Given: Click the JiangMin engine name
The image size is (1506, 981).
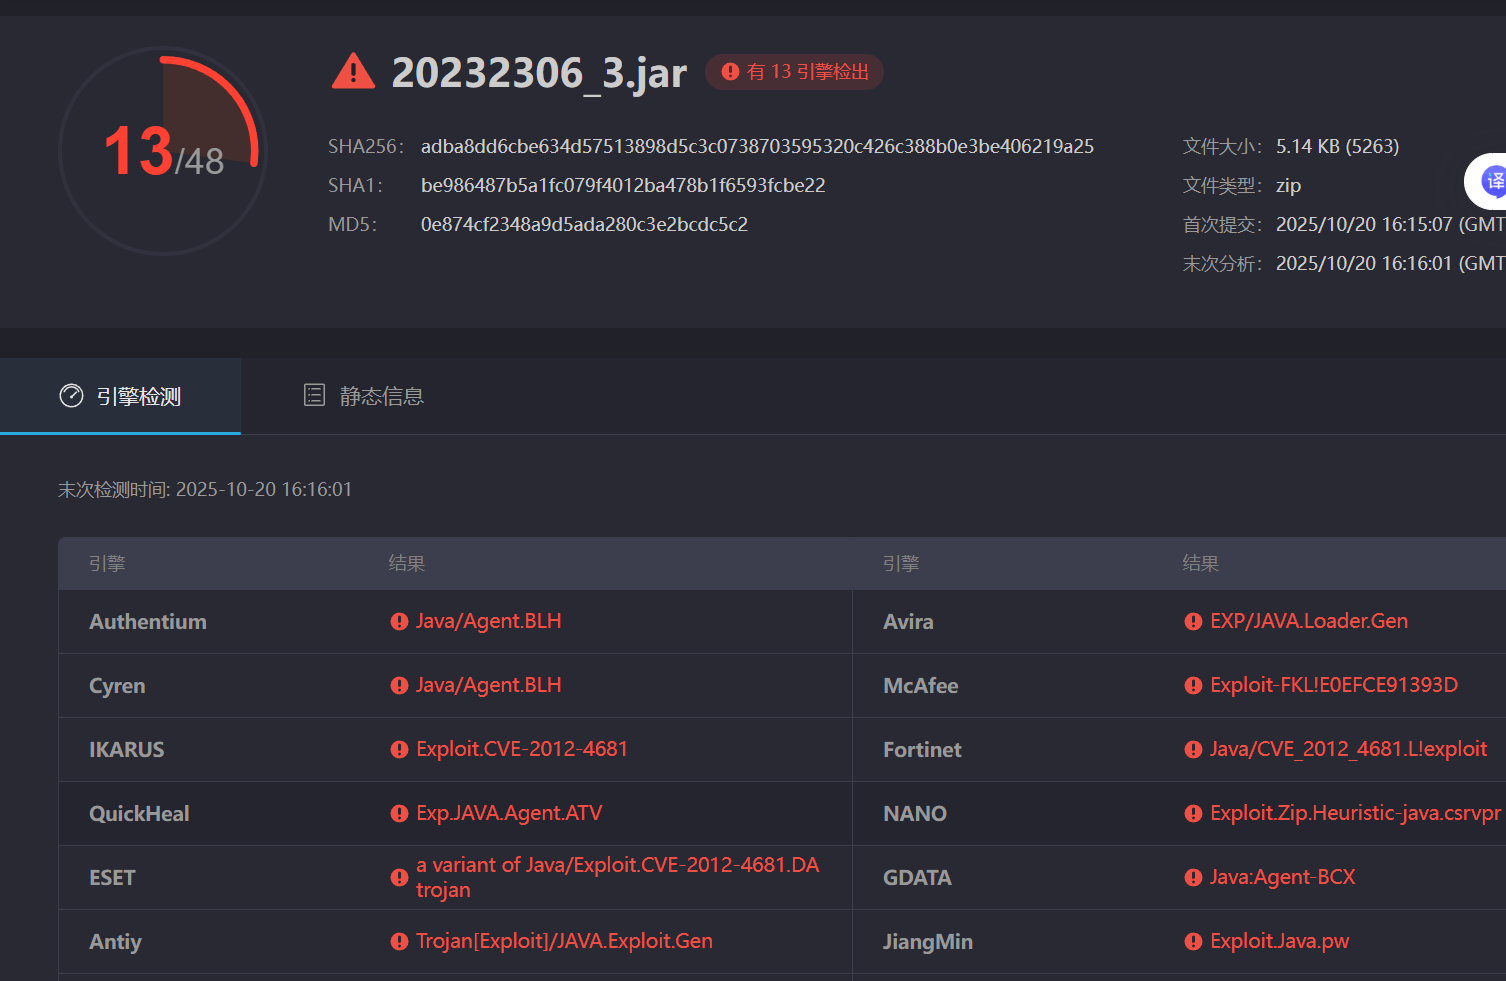Looking at the screenshot, I should (927, 942).
